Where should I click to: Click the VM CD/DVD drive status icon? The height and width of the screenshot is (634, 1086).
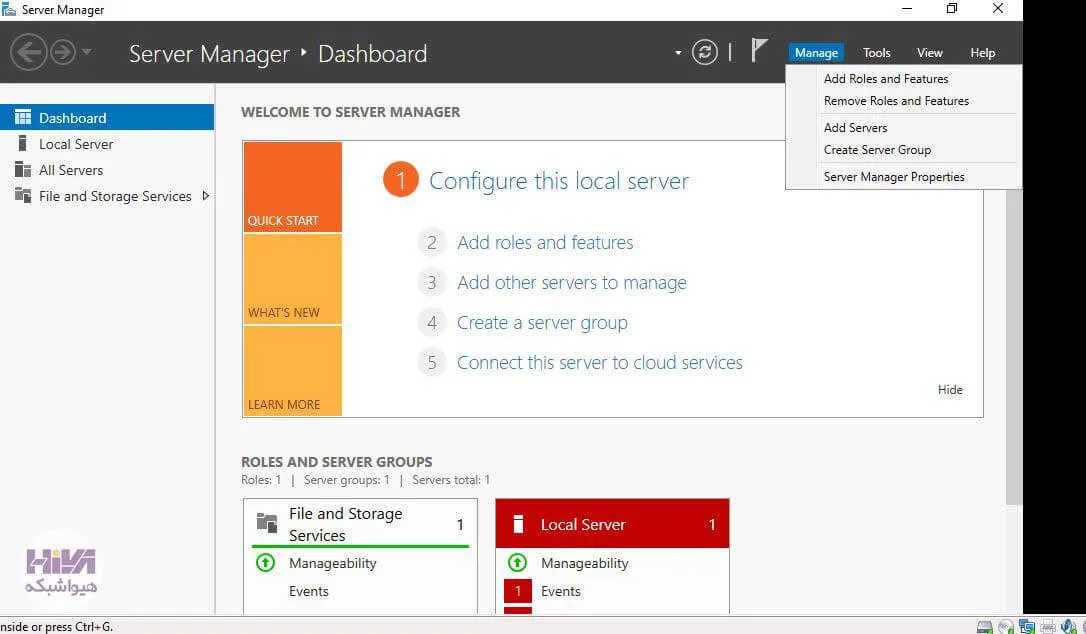[x=1006, y=627]
